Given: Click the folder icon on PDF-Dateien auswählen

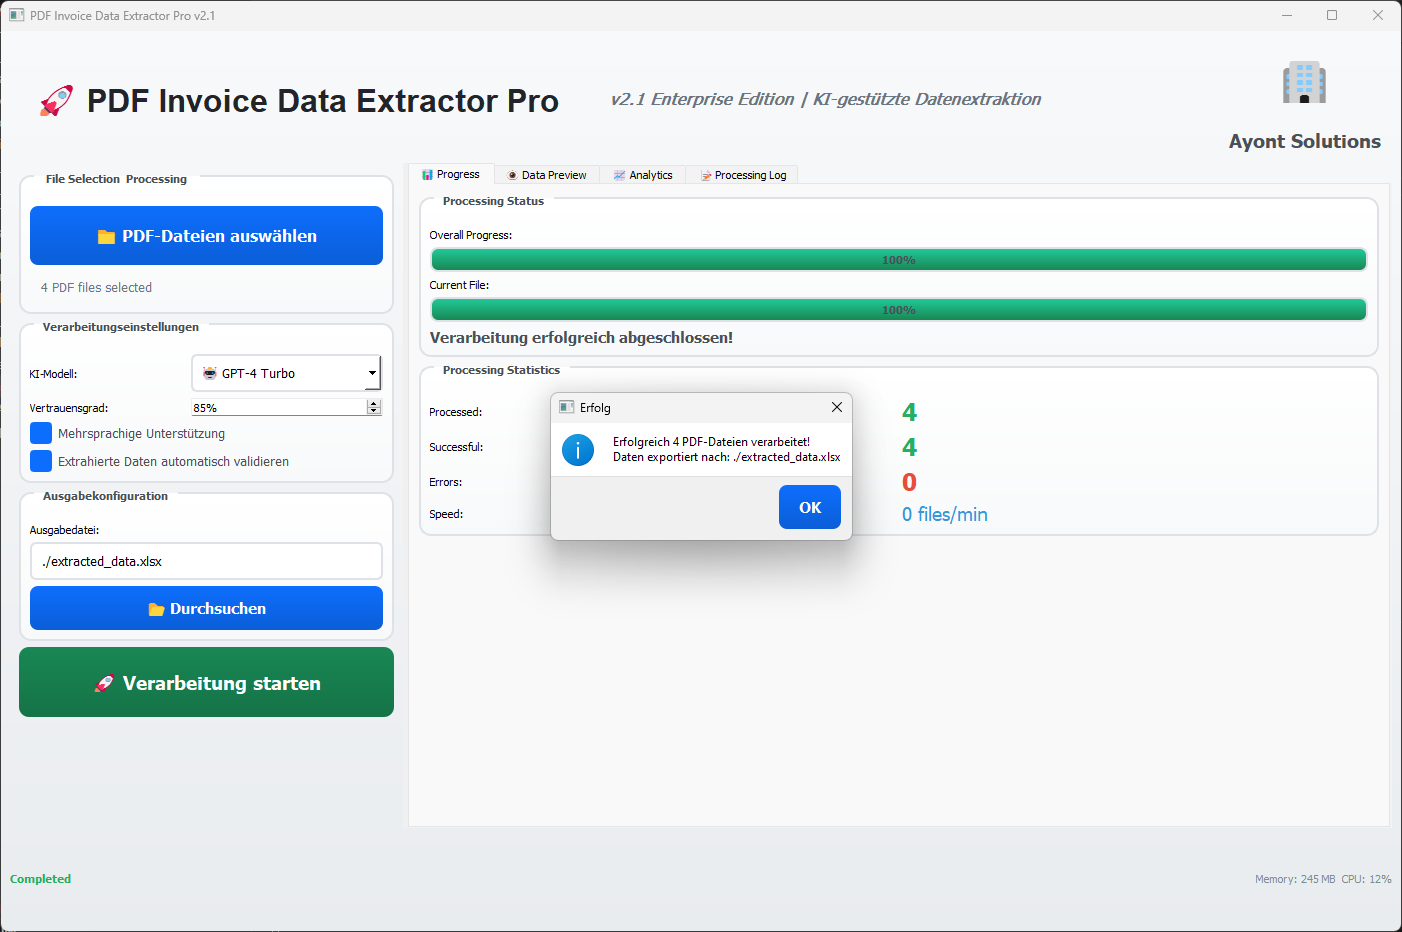Looking at the screenshot, I should (106, 237).
